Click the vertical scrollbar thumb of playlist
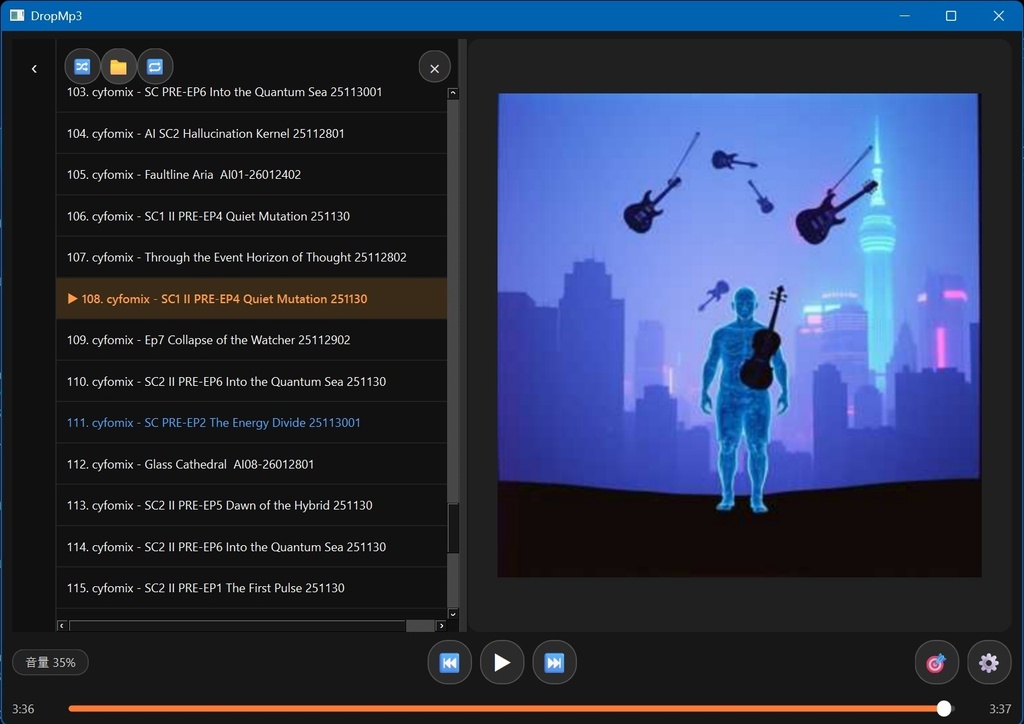1024x724 pixels. point(453,528)
